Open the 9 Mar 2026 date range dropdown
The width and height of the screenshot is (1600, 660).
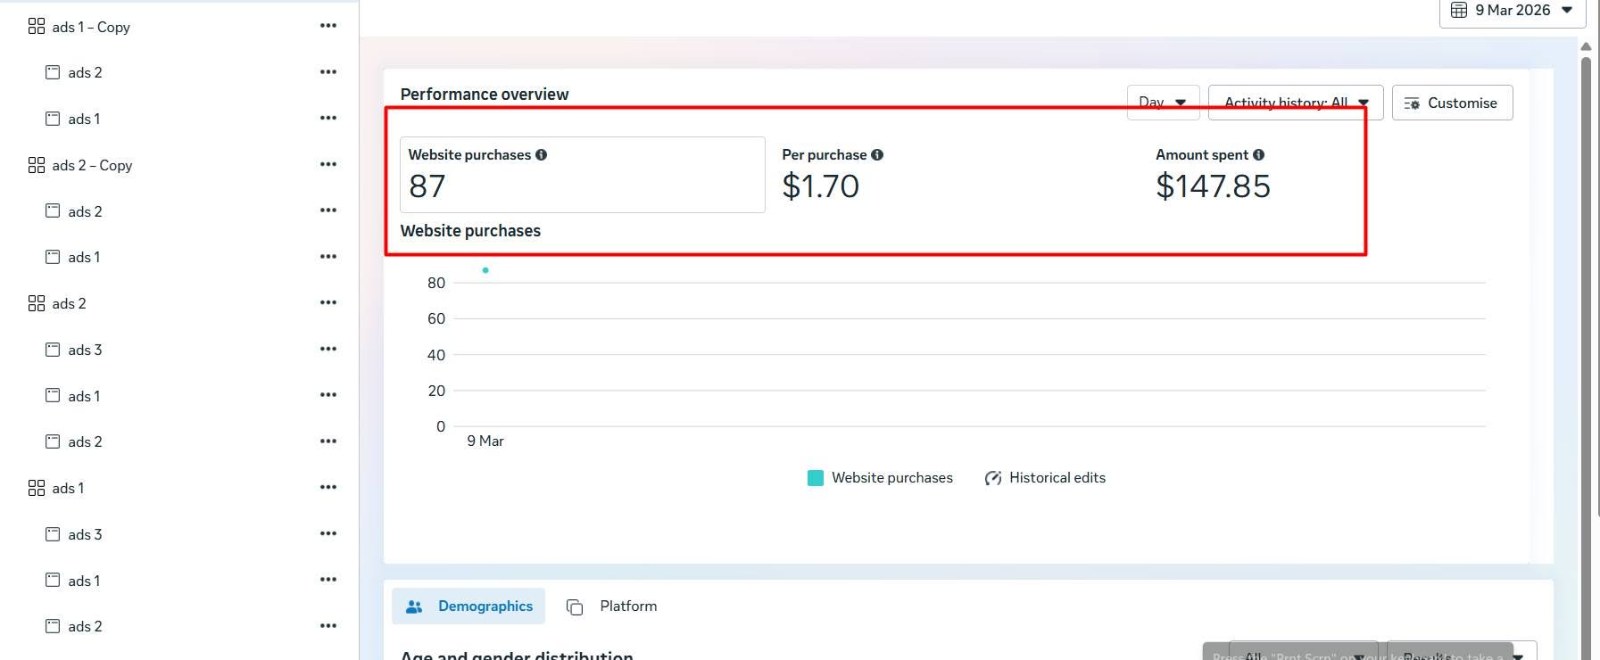tap(1512, 11)
